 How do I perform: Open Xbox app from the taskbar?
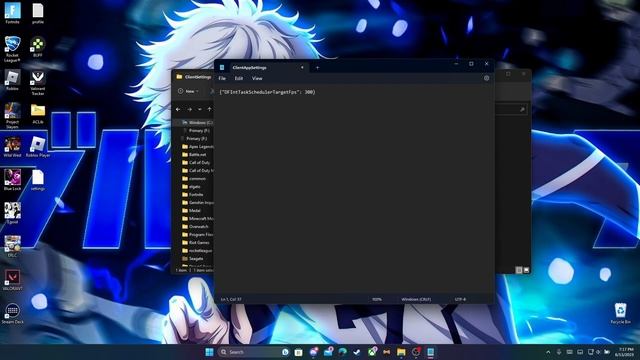pyautogui.click(x=372, y=352)
